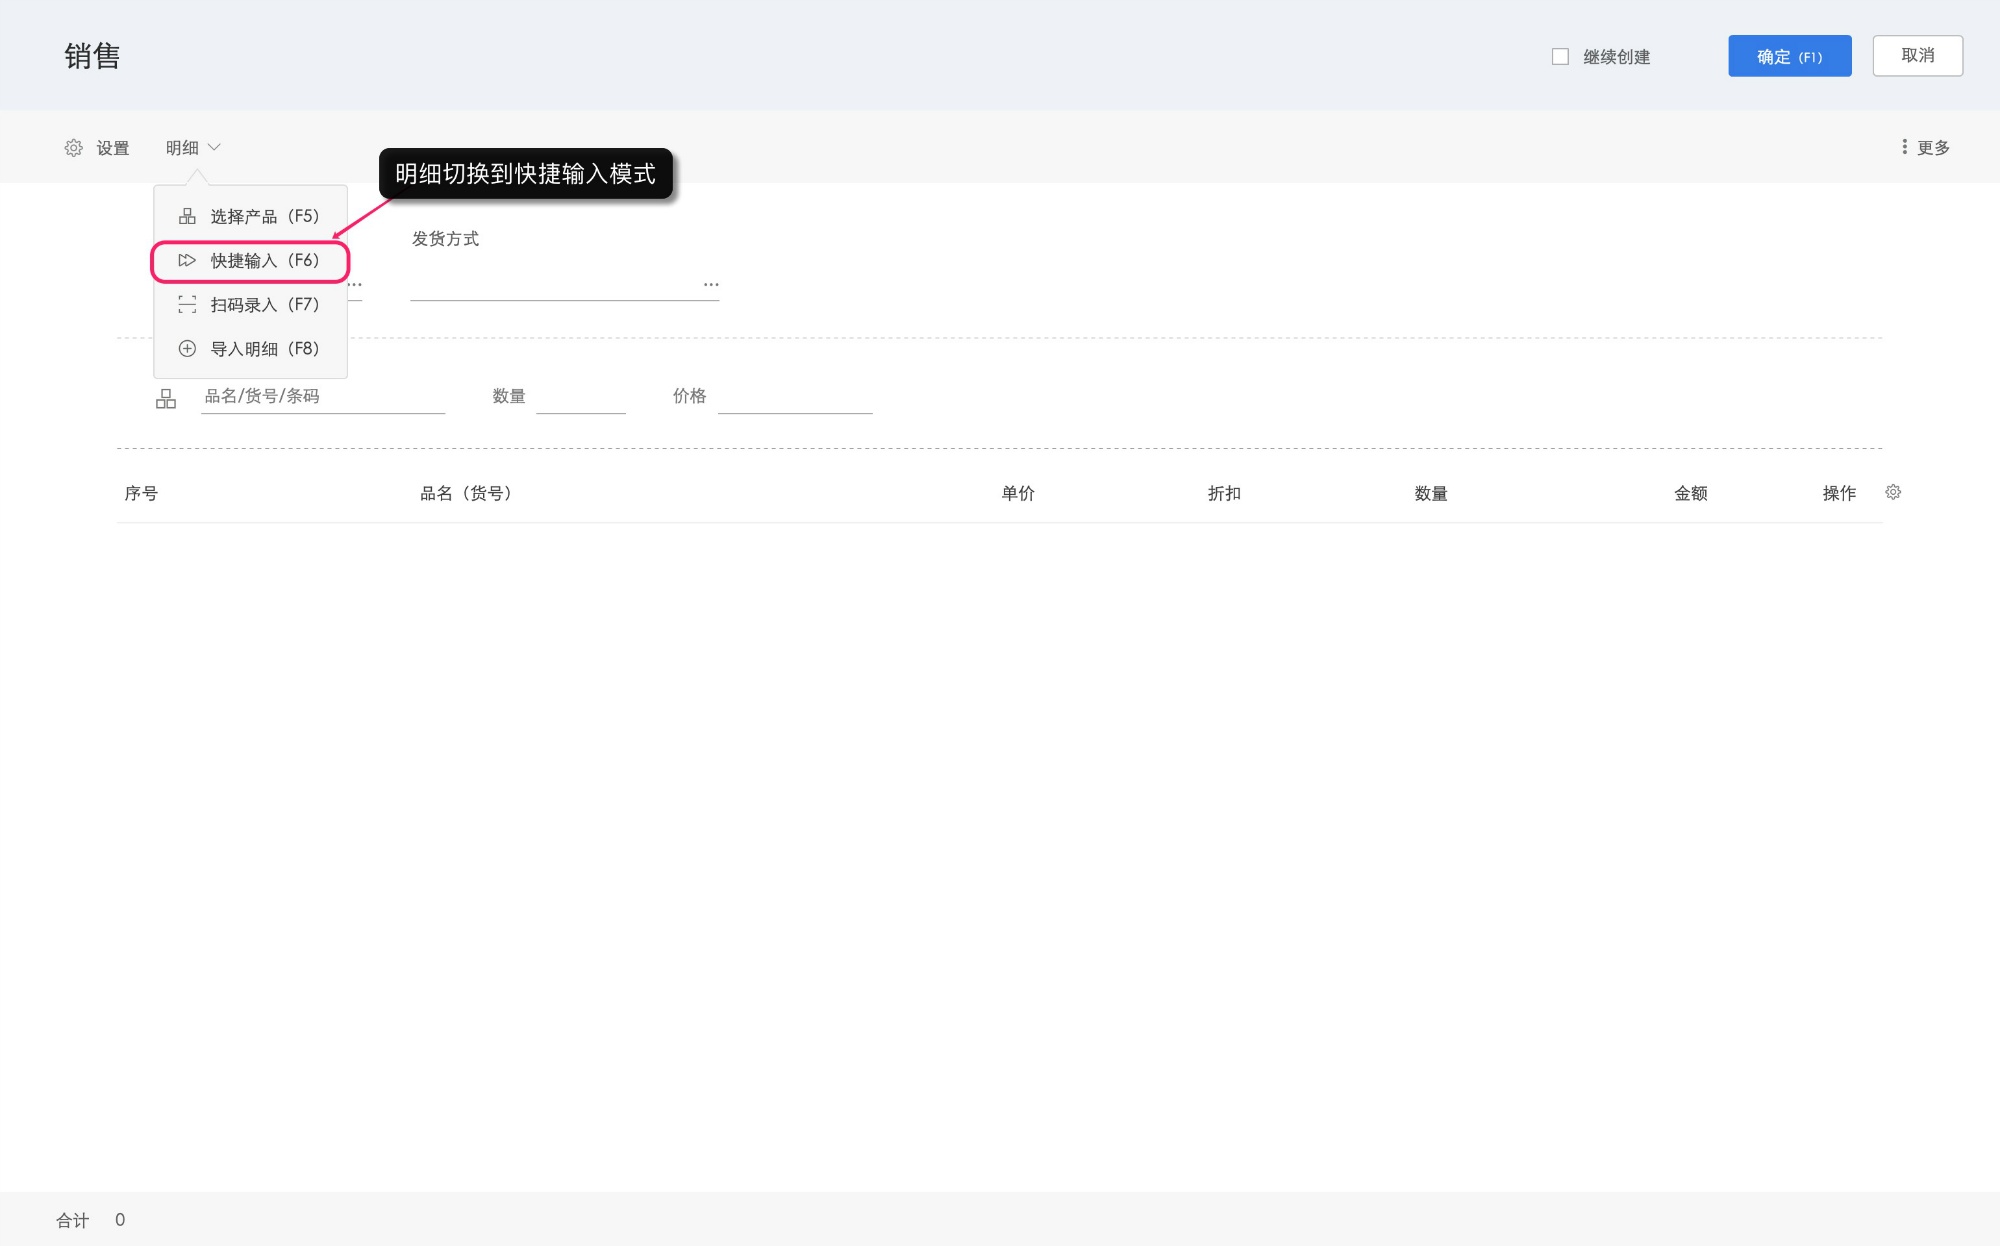
Task: Focus the 价格 input field
Action: click(795, 397)
